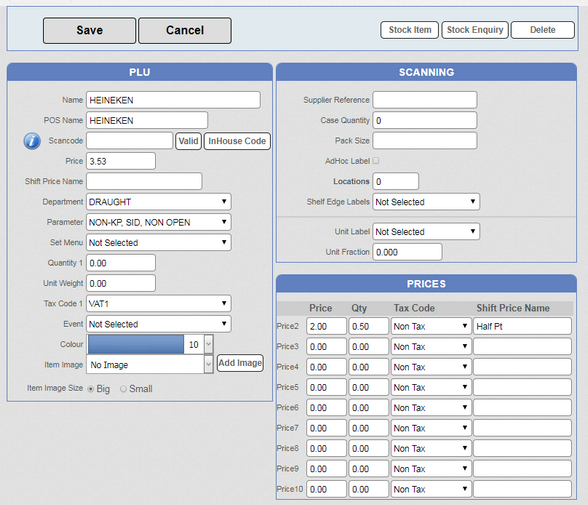Click the Price2 Qty field showing 0.50

[368, 326]
